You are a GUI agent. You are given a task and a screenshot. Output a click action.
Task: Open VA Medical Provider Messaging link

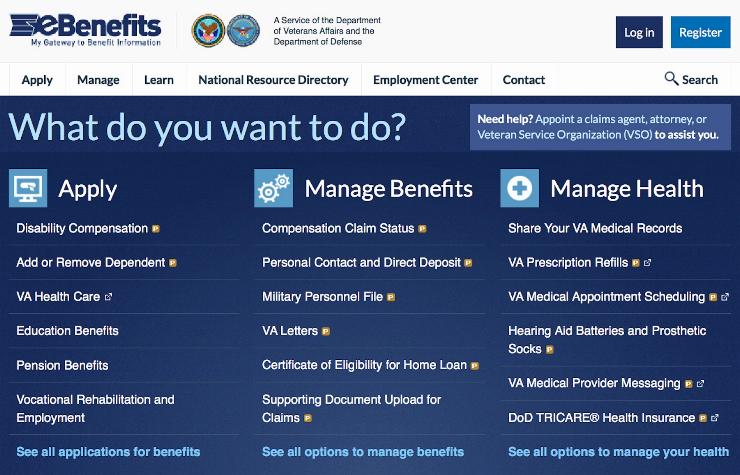[x=594, y=383]
